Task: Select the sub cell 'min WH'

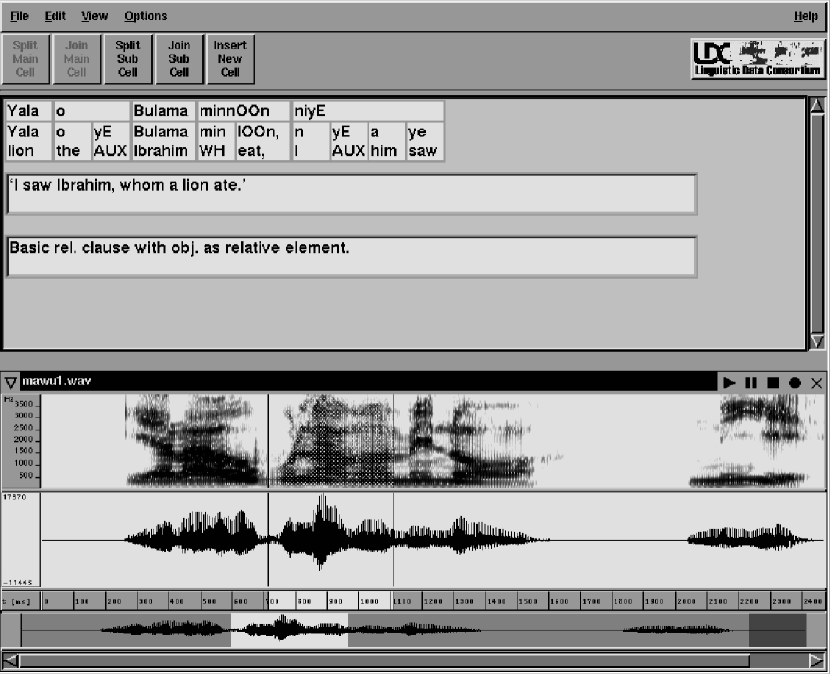Action: [x=216, y=141]
